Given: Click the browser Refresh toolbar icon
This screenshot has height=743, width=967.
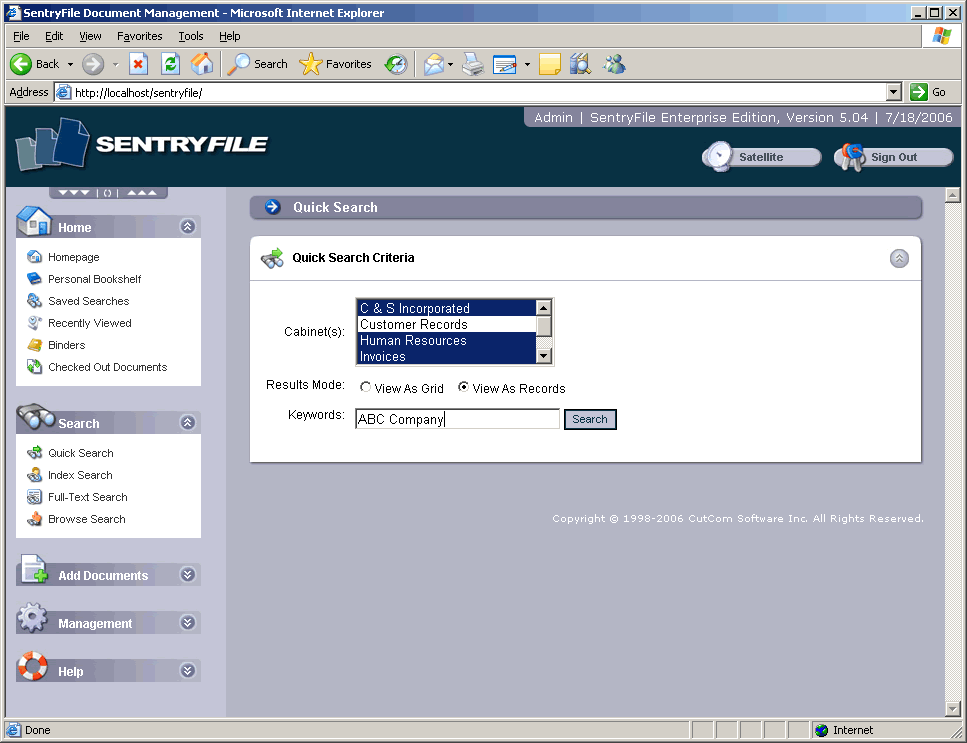Looking at the screenshot, I should 170,64.
